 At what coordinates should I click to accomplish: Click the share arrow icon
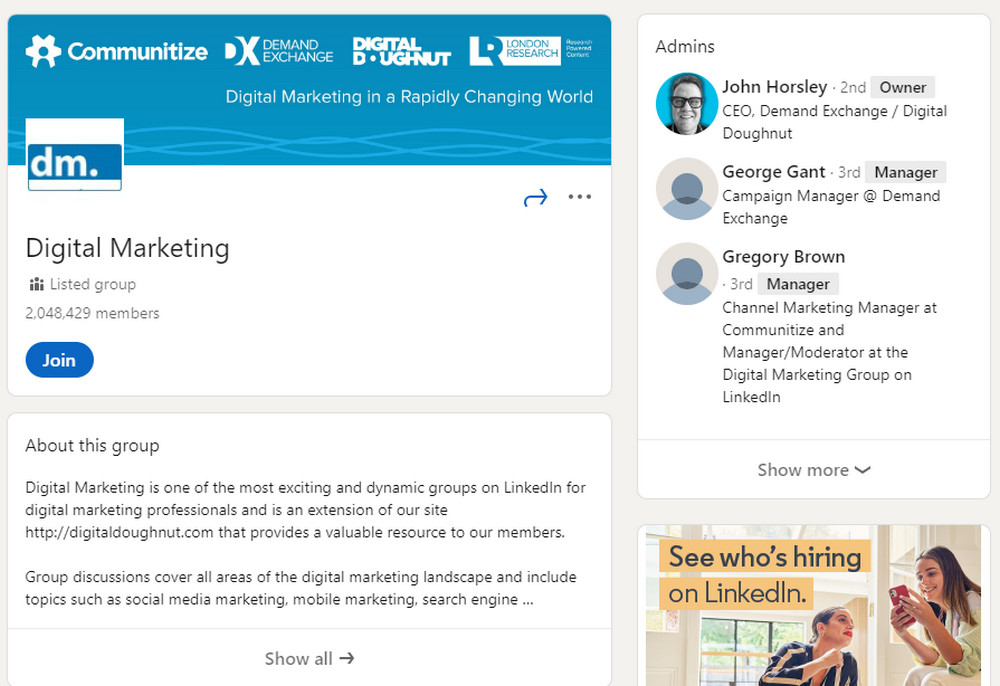pyautogui.click(x=536, y=198)
